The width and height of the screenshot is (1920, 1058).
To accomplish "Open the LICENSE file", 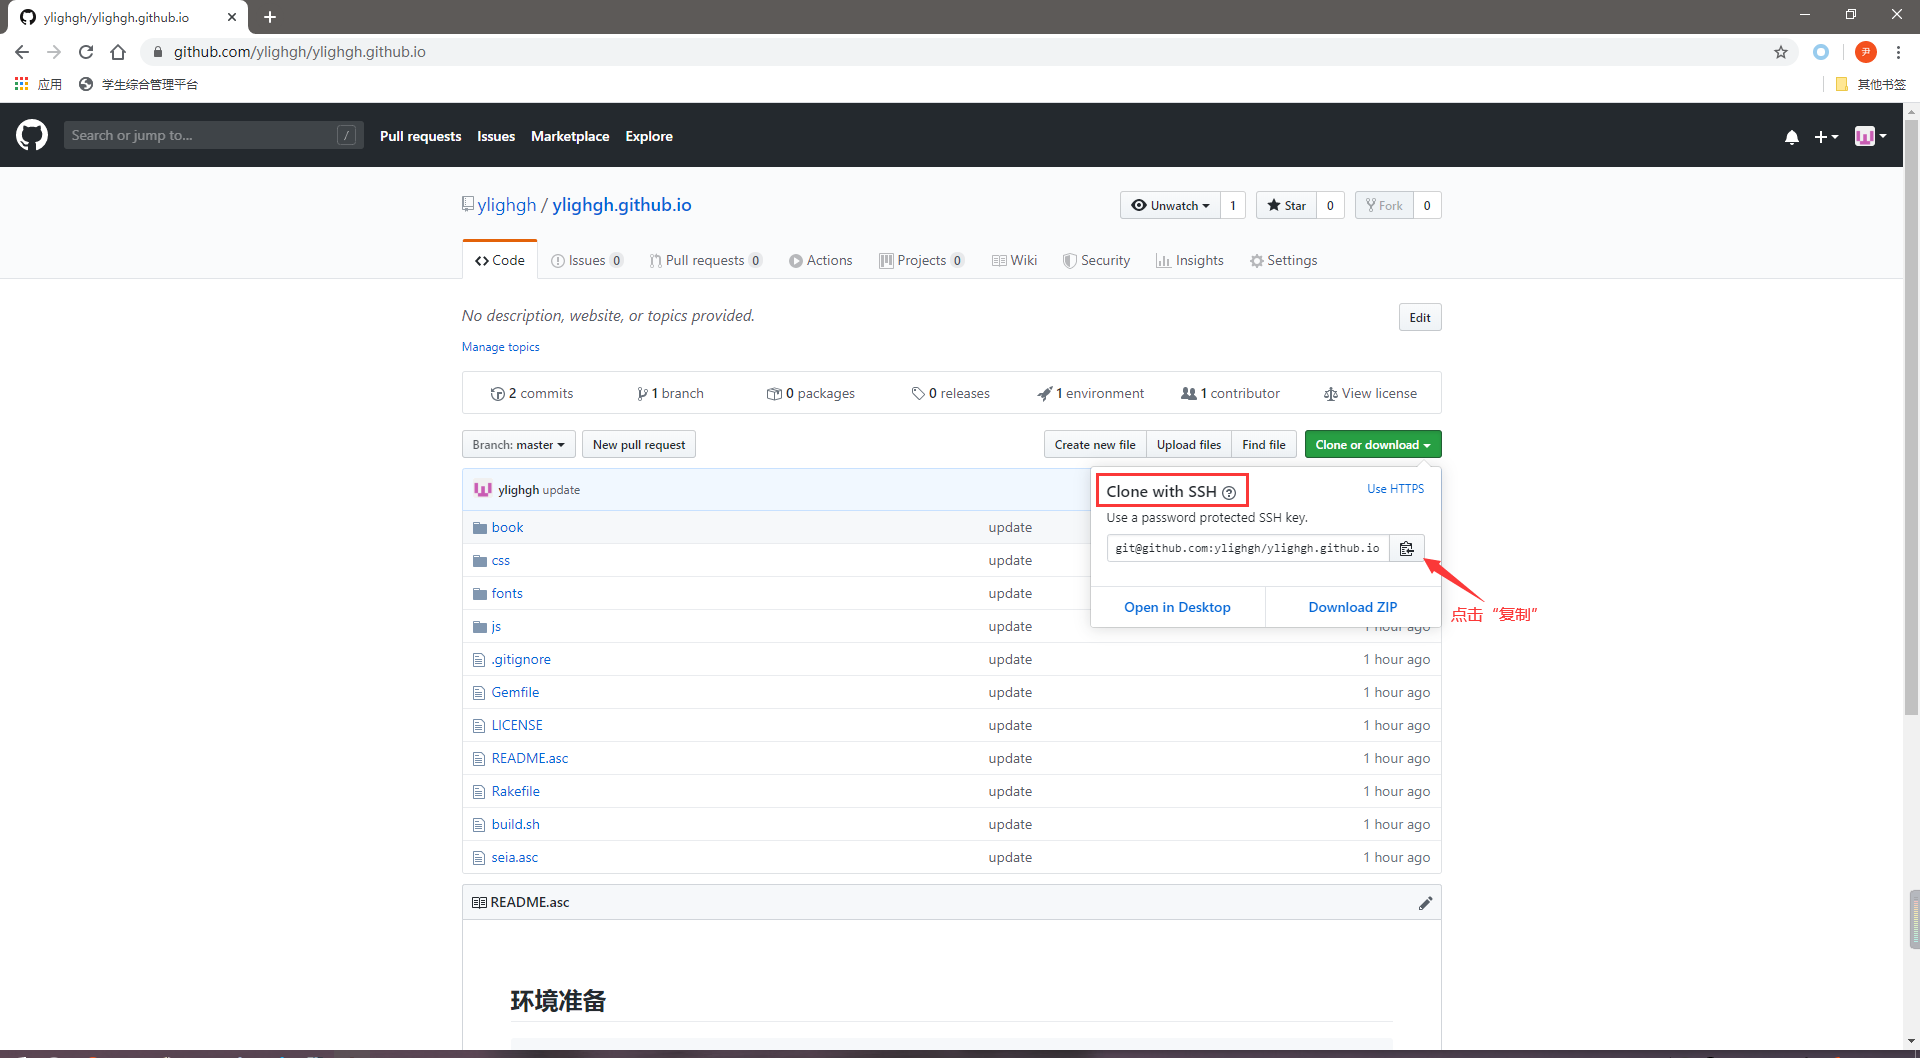I will (517, 725).
